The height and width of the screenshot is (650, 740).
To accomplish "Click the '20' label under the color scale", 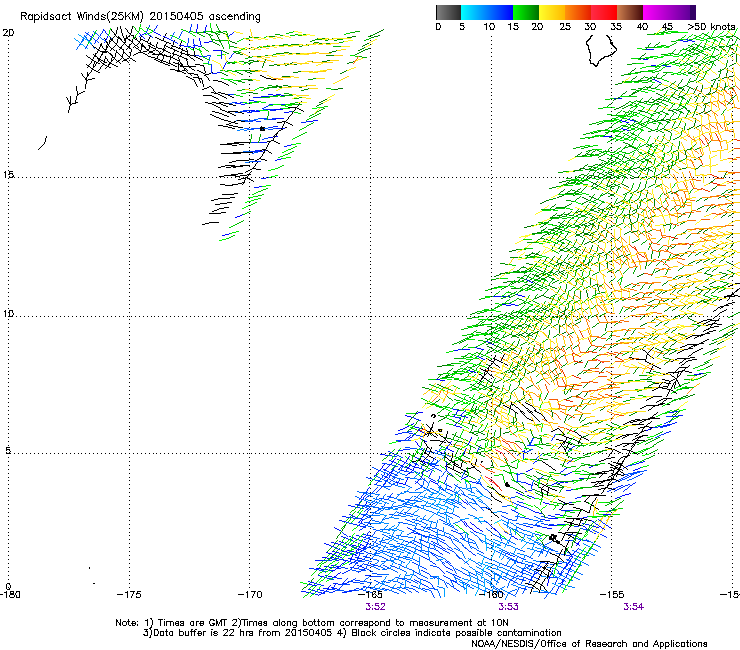I will 537,27.
